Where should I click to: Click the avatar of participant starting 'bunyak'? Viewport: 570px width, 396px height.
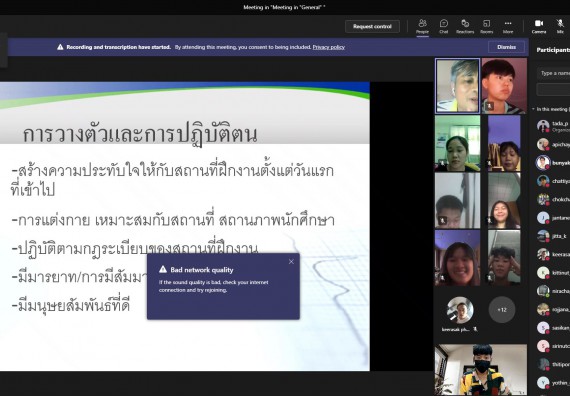[x=543, y=163]
